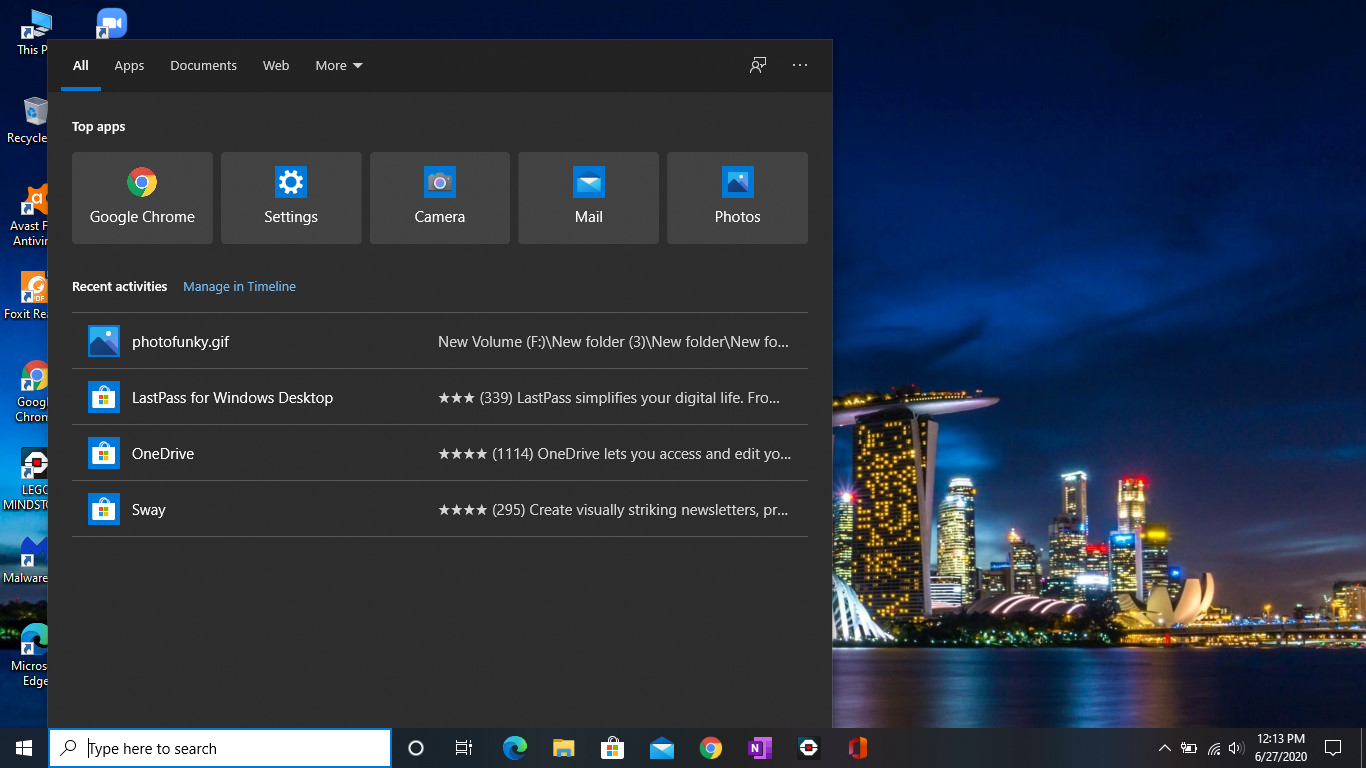
Task: Click the battery status tray icon
Action: [1189, 748]
